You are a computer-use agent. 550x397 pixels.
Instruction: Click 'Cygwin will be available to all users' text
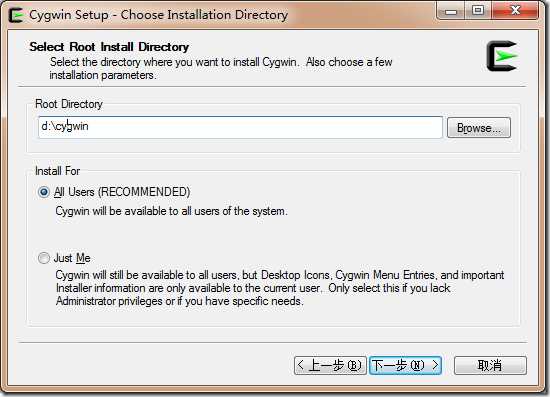(x=171, y=211)
